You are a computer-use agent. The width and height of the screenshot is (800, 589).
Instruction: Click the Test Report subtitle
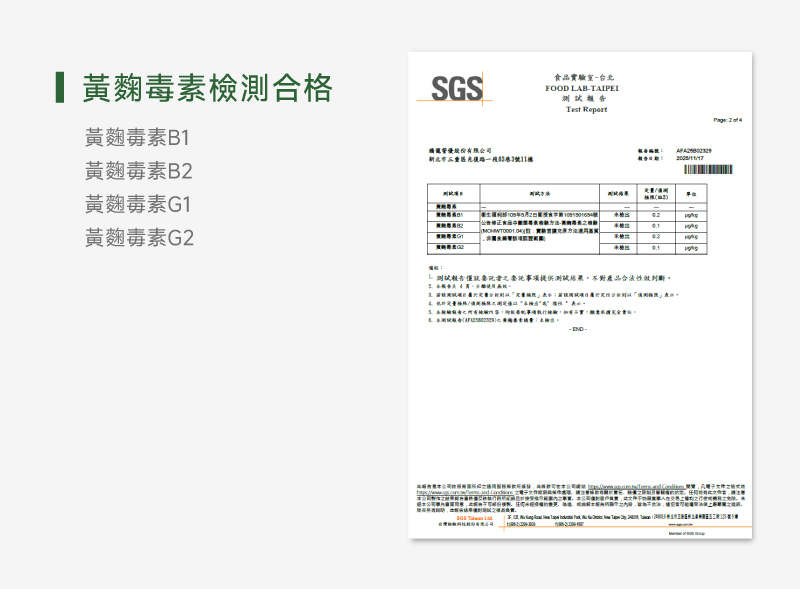coord(586,109)
